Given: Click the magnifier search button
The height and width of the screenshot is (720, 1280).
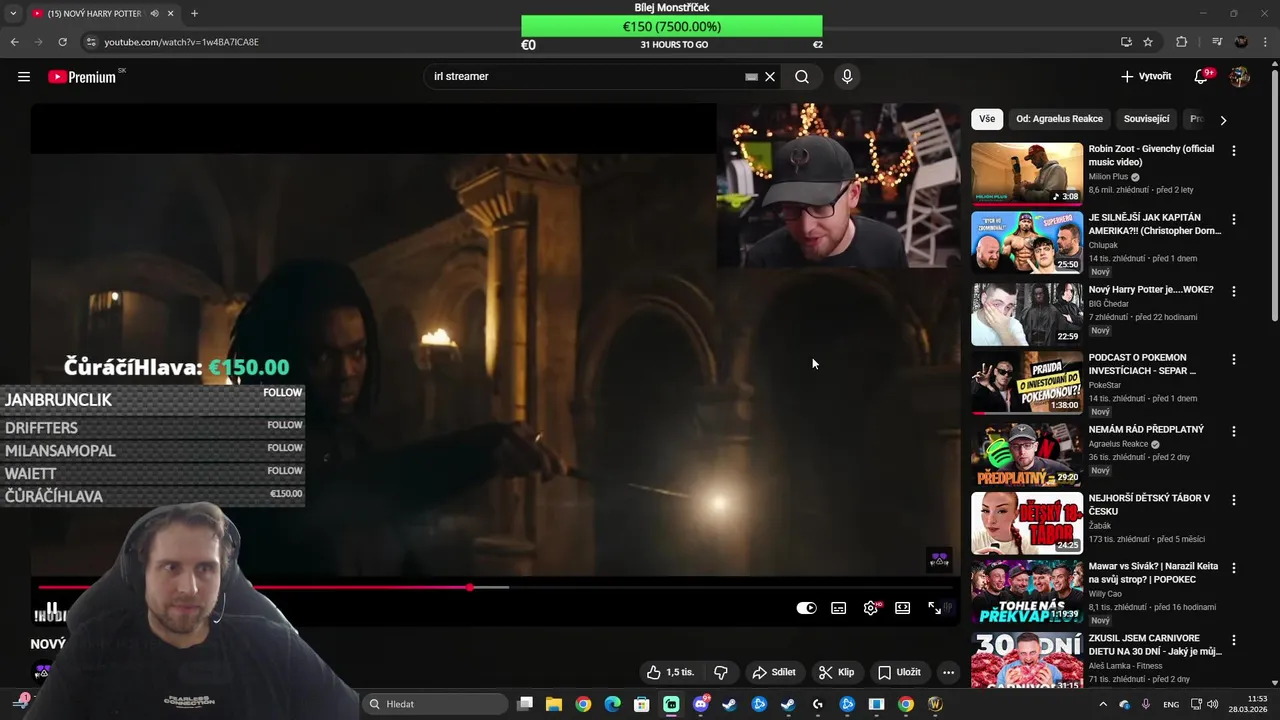Looking at the screenshot, I should 802,77.
